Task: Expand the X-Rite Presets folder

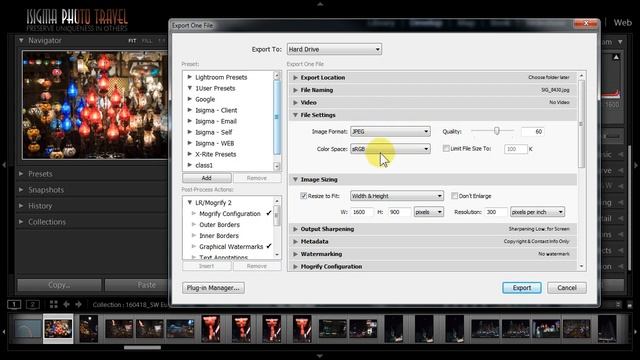Action: (x=190, y=154)
